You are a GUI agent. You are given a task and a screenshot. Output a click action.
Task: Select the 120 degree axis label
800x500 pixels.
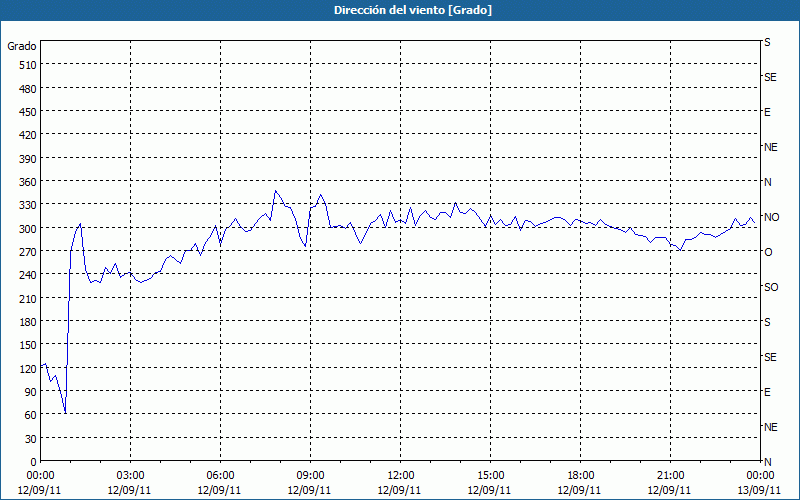pos(28,369)
